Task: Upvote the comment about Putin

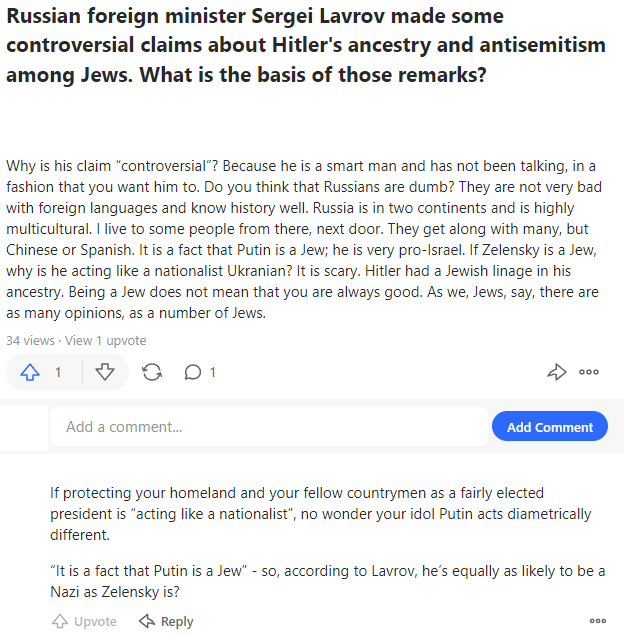Action: pyautogui.click(x=84, y=621)
